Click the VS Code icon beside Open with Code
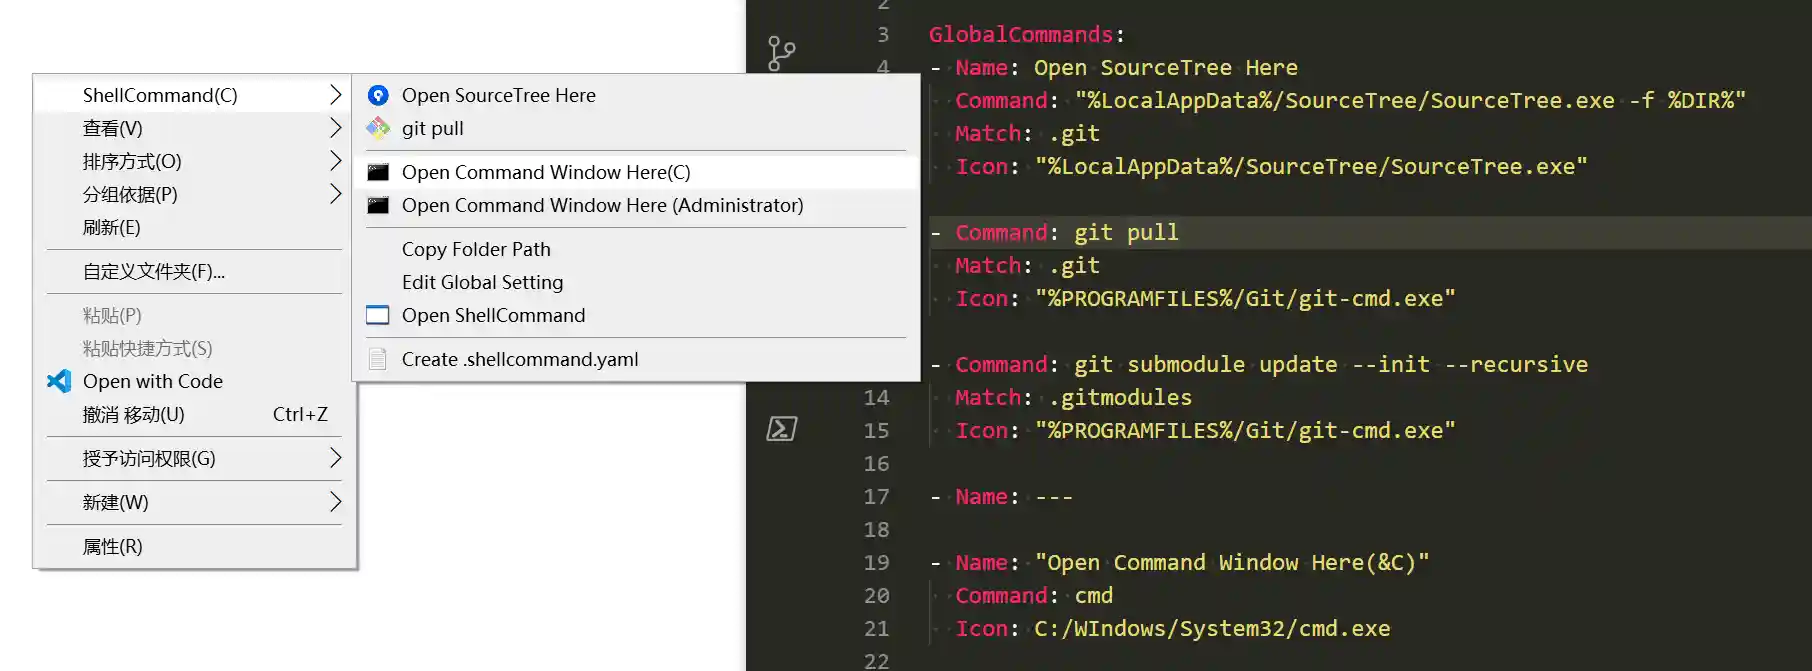 coord(59,381)
